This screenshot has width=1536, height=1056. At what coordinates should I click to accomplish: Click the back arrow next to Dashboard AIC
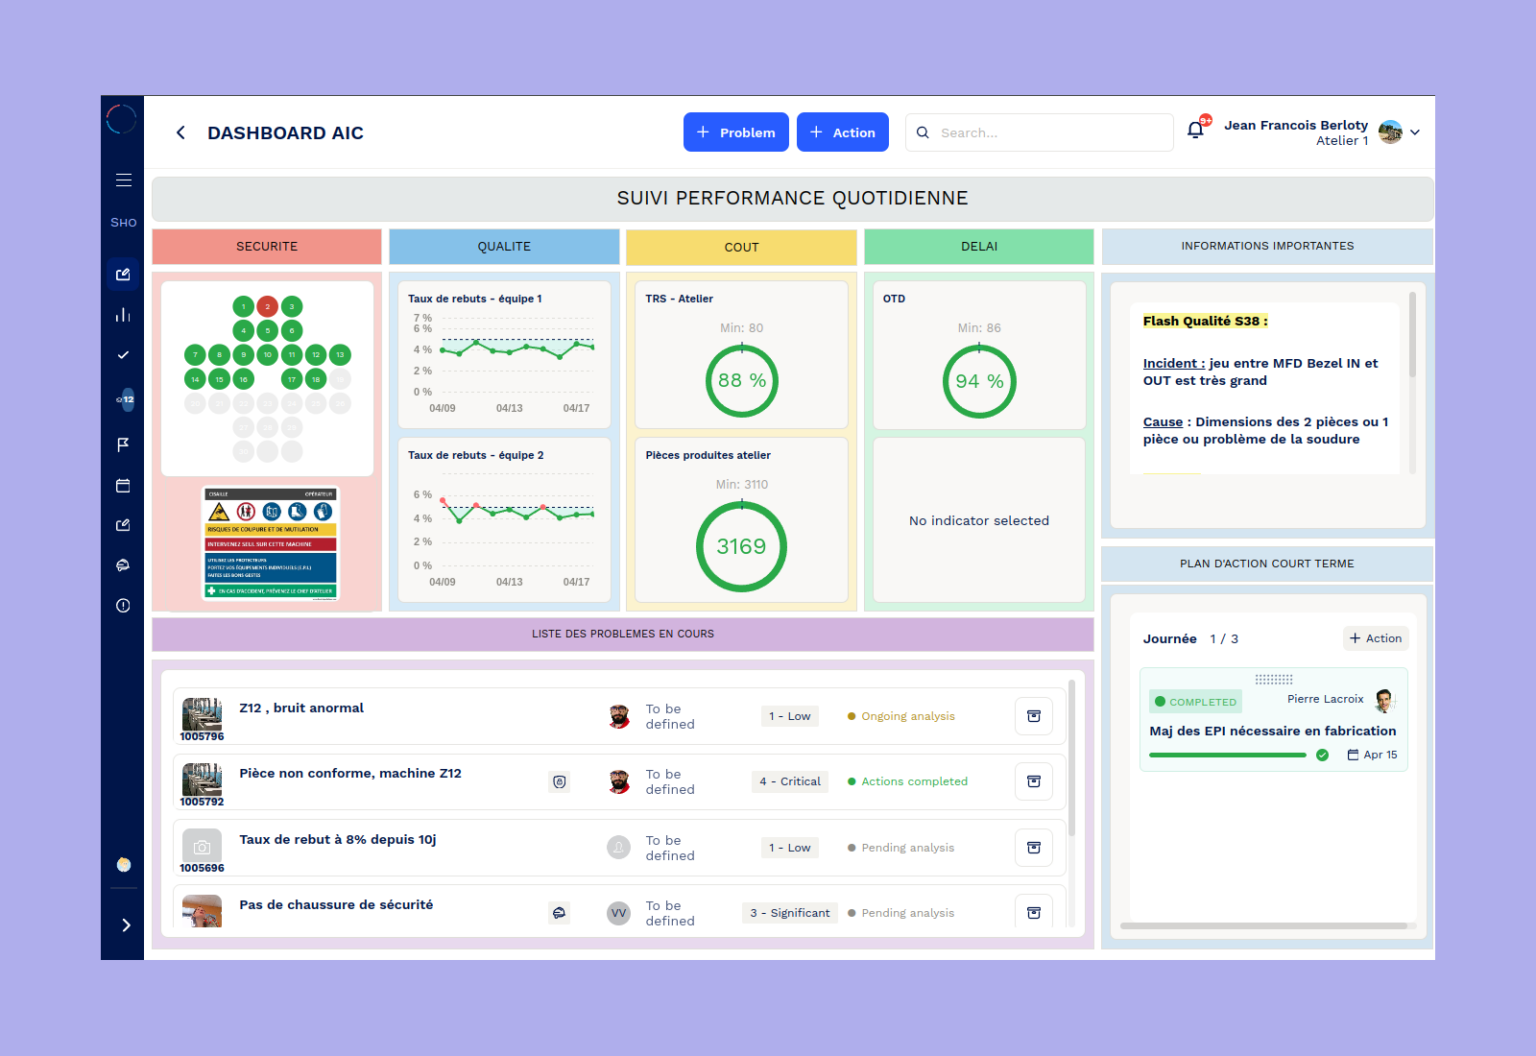coord(180,132)
